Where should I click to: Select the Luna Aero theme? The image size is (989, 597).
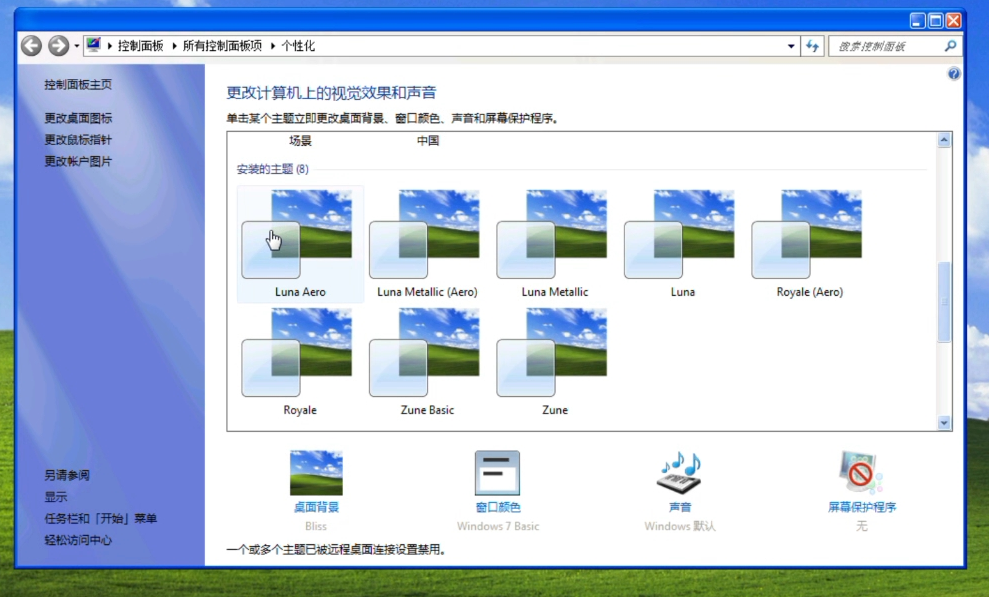(300, 244)
